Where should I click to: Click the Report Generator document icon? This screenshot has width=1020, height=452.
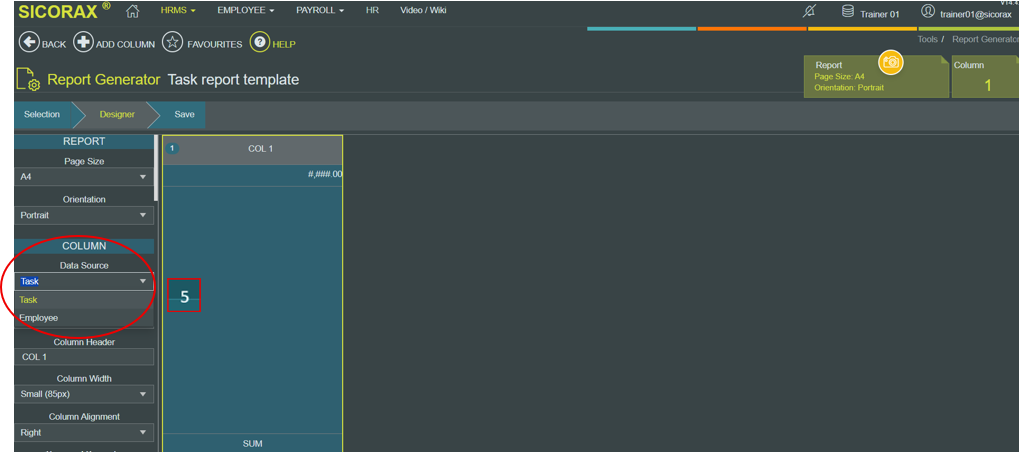pyautogui.click(x=28, y=81)
